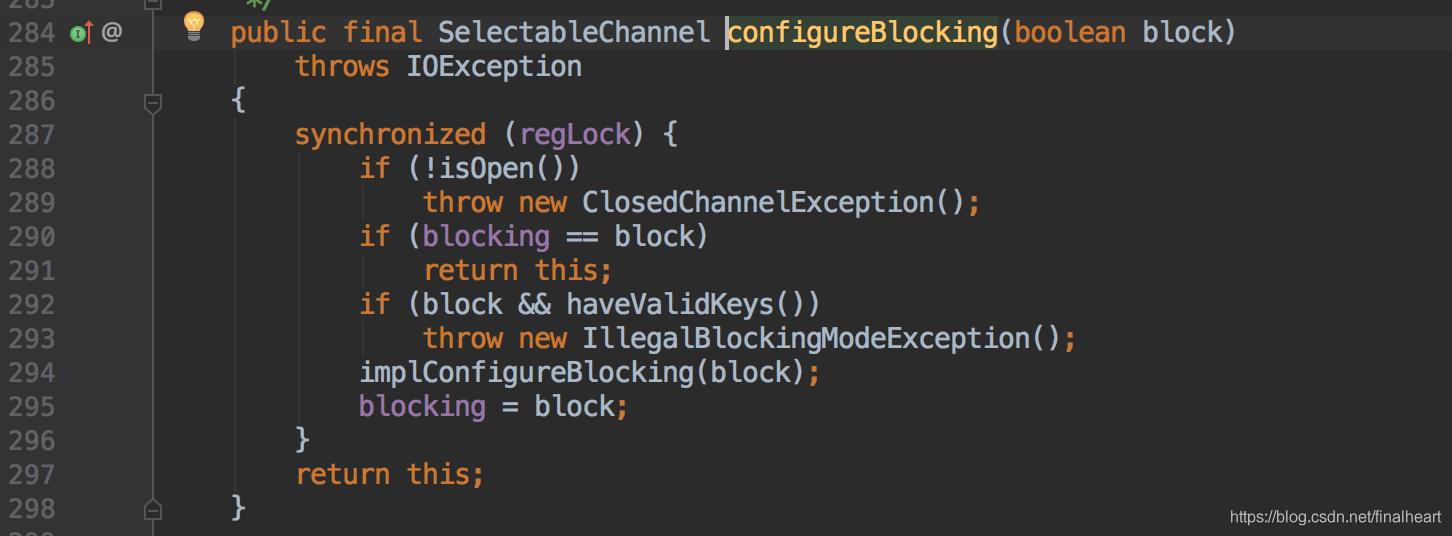This screenshot has width=1452, height=536.
Task: Open the blog.csdn.net/finalheart watermark link
Action: (x=1335, y=517)
